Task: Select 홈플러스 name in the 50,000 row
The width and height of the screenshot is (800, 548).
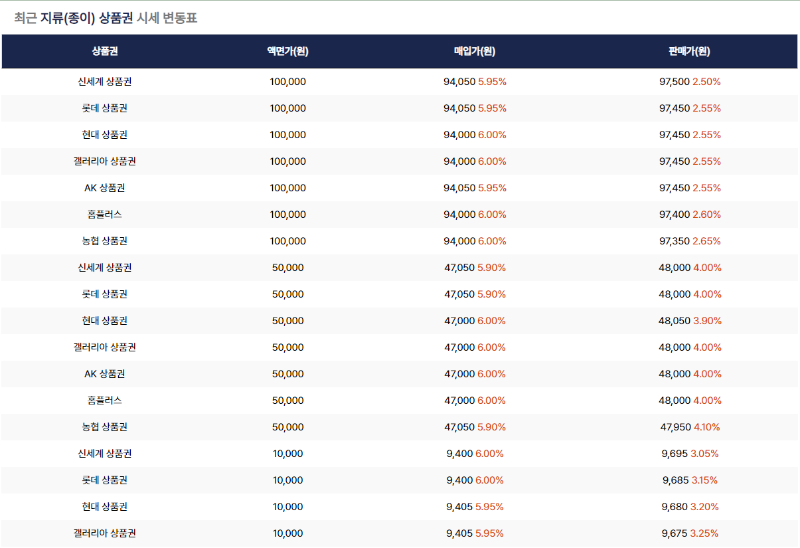Action: (x=105, y=400)
